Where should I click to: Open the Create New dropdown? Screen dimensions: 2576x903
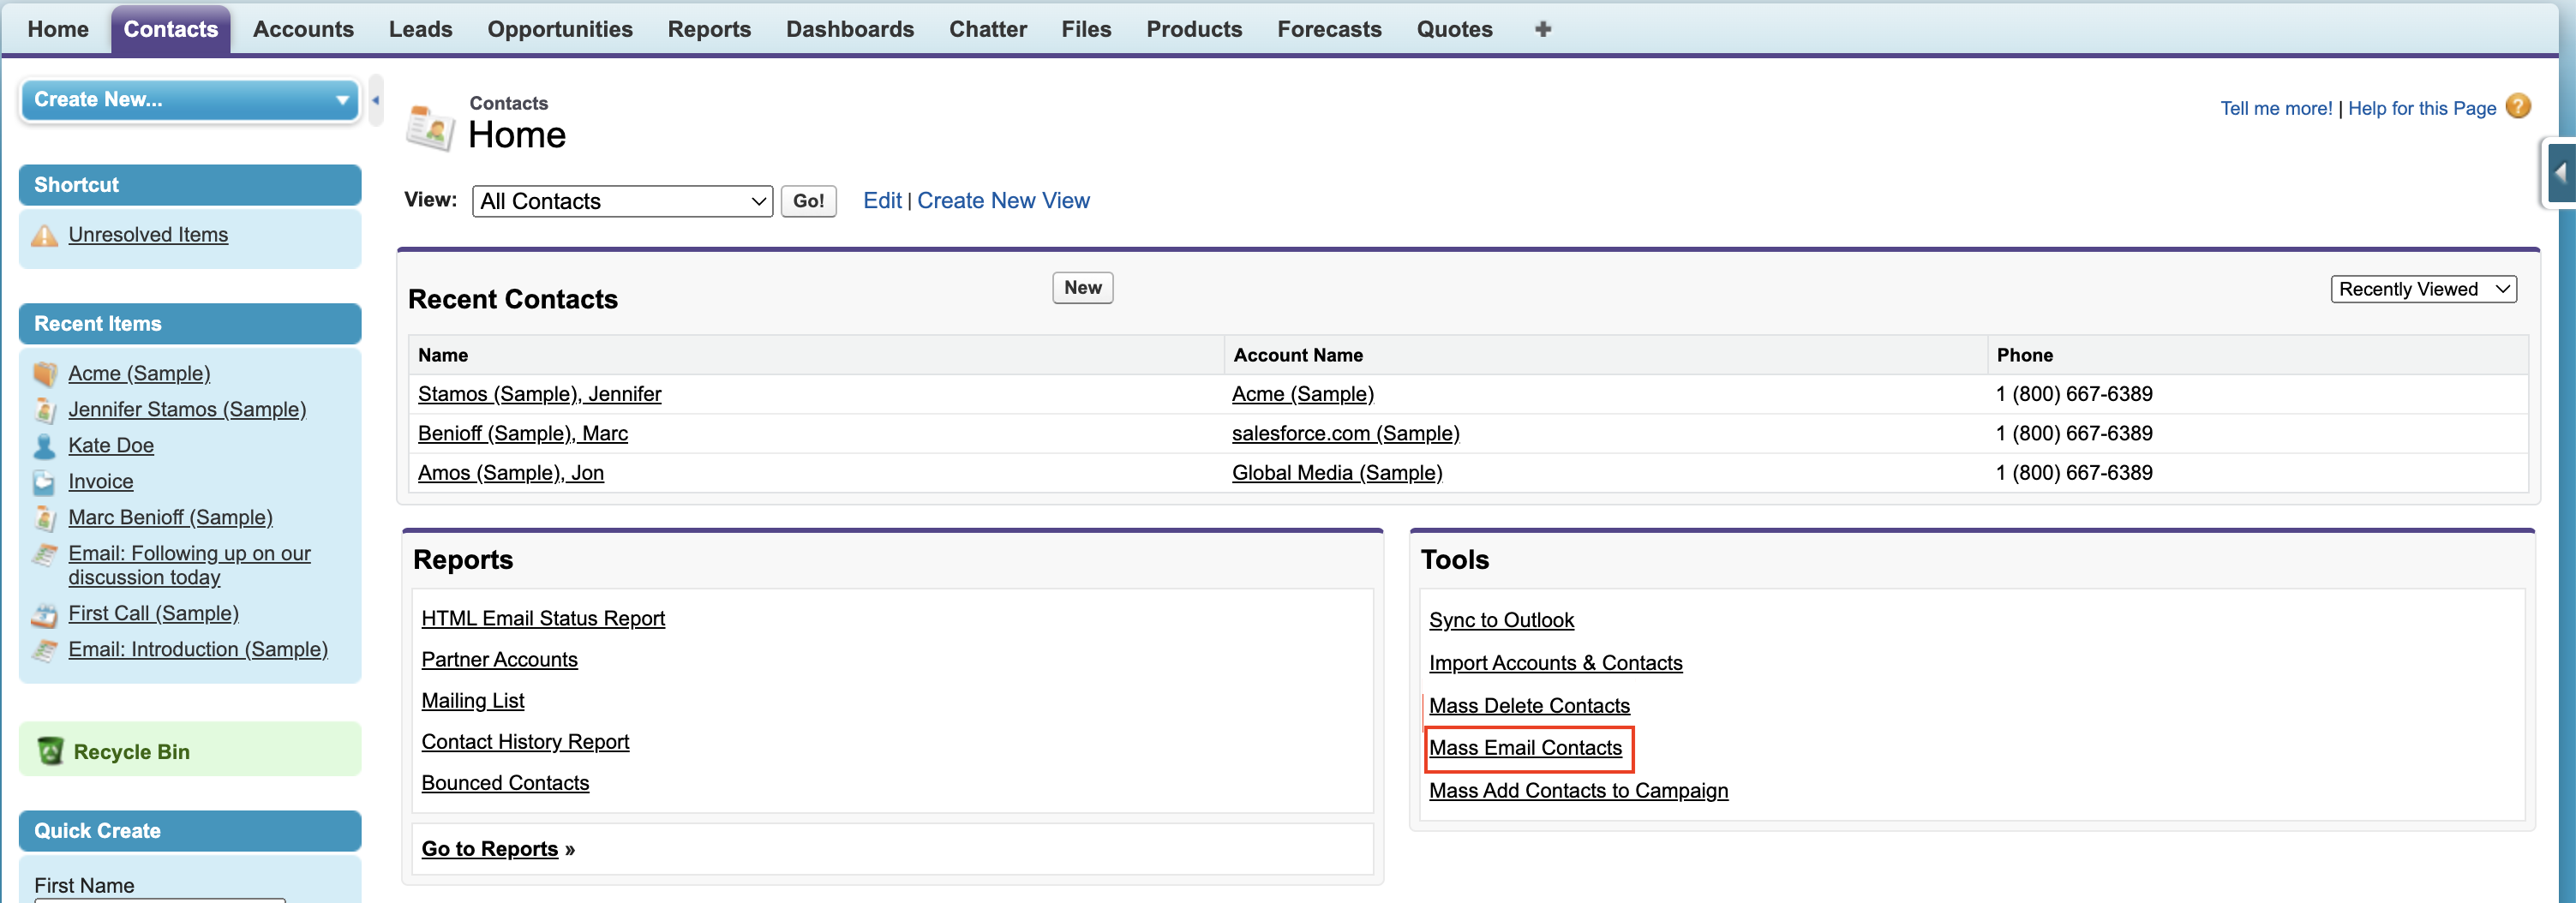[x=190, y=100]
